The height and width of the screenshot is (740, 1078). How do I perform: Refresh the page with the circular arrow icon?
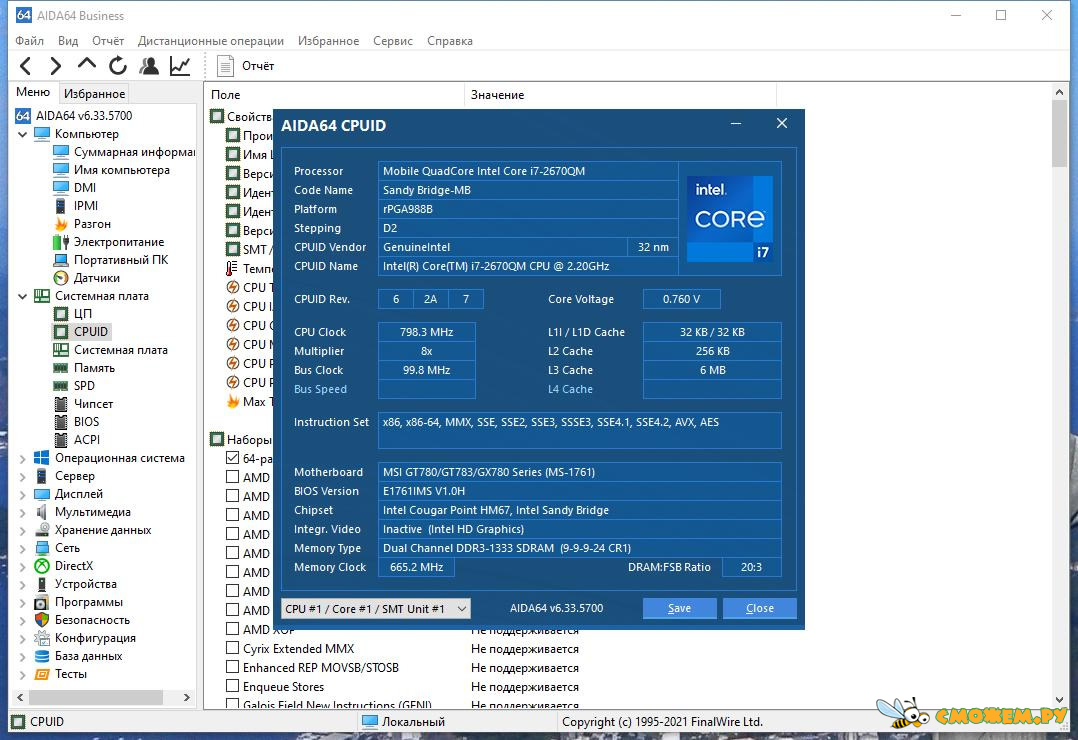tap(118, 66)
